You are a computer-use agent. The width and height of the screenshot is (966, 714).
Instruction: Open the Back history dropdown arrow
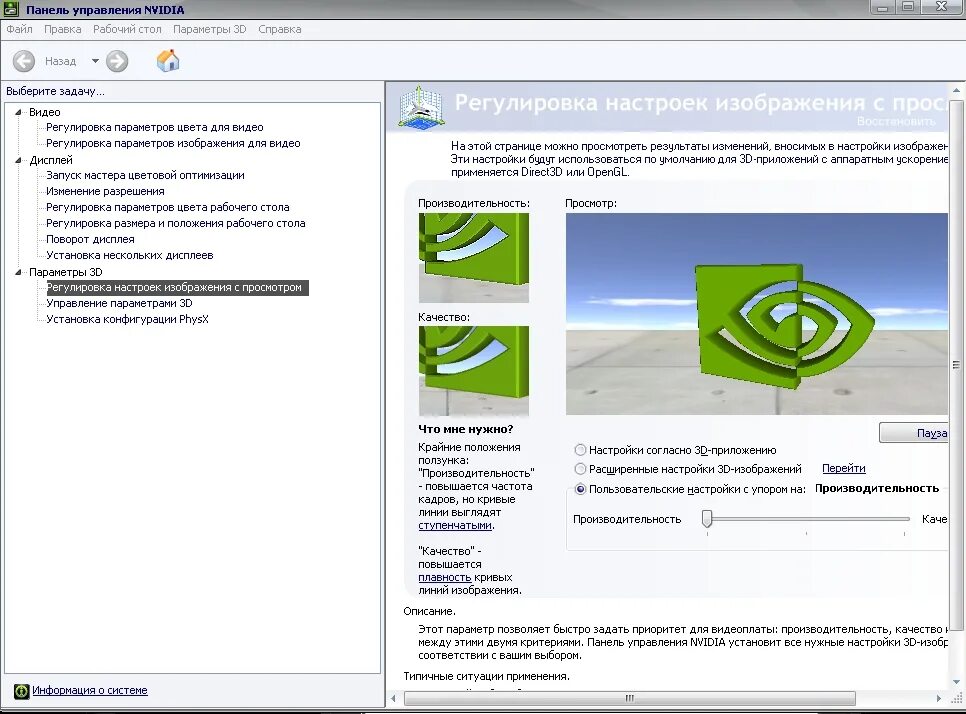tap(95, 61)
